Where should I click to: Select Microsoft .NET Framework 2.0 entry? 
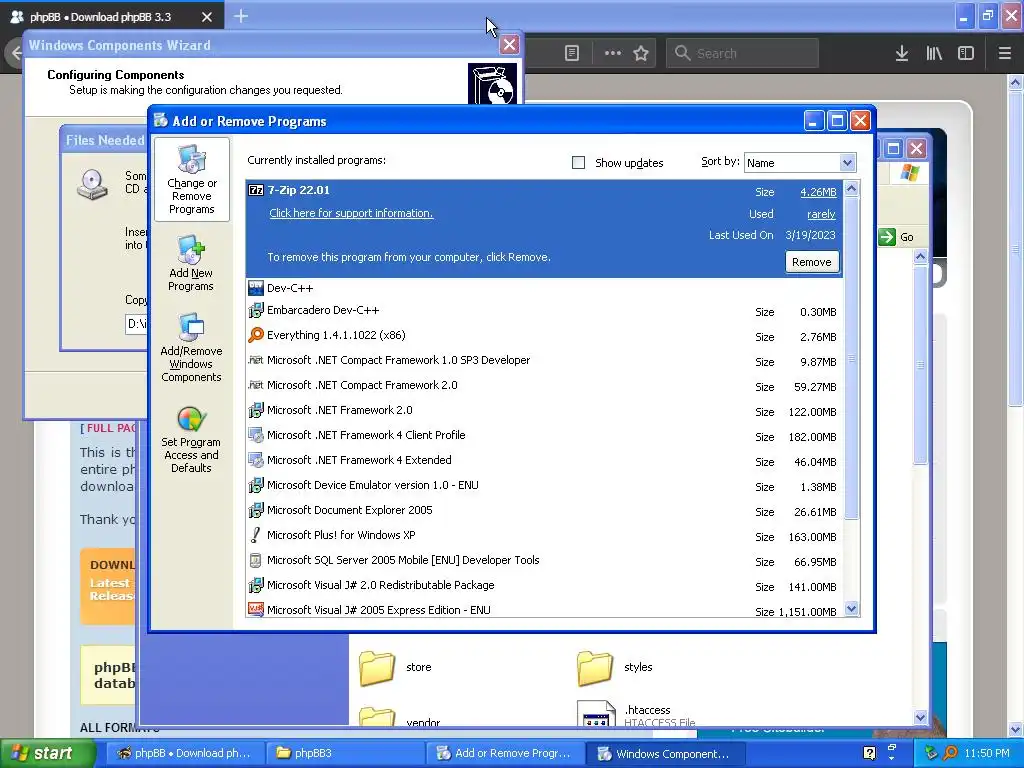(x=544, y=411)
